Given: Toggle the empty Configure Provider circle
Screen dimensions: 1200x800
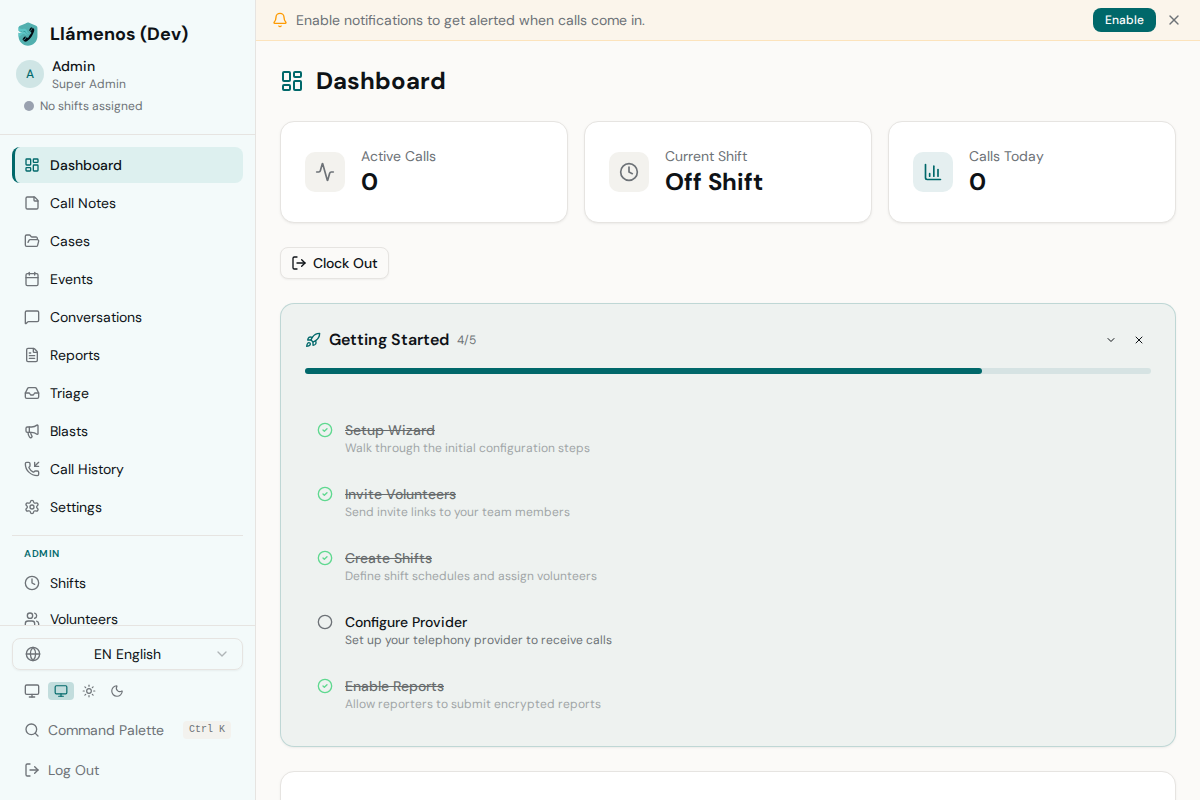Looking at the screenshot, I should coord(325,622).
